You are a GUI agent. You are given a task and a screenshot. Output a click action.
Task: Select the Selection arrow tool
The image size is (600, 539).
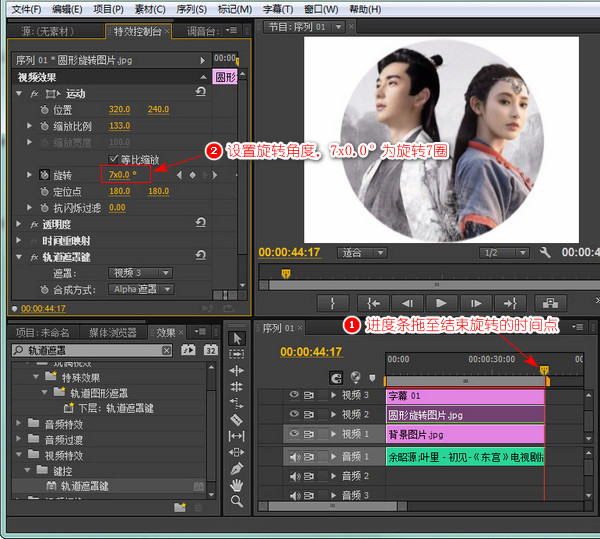[237, 339]
